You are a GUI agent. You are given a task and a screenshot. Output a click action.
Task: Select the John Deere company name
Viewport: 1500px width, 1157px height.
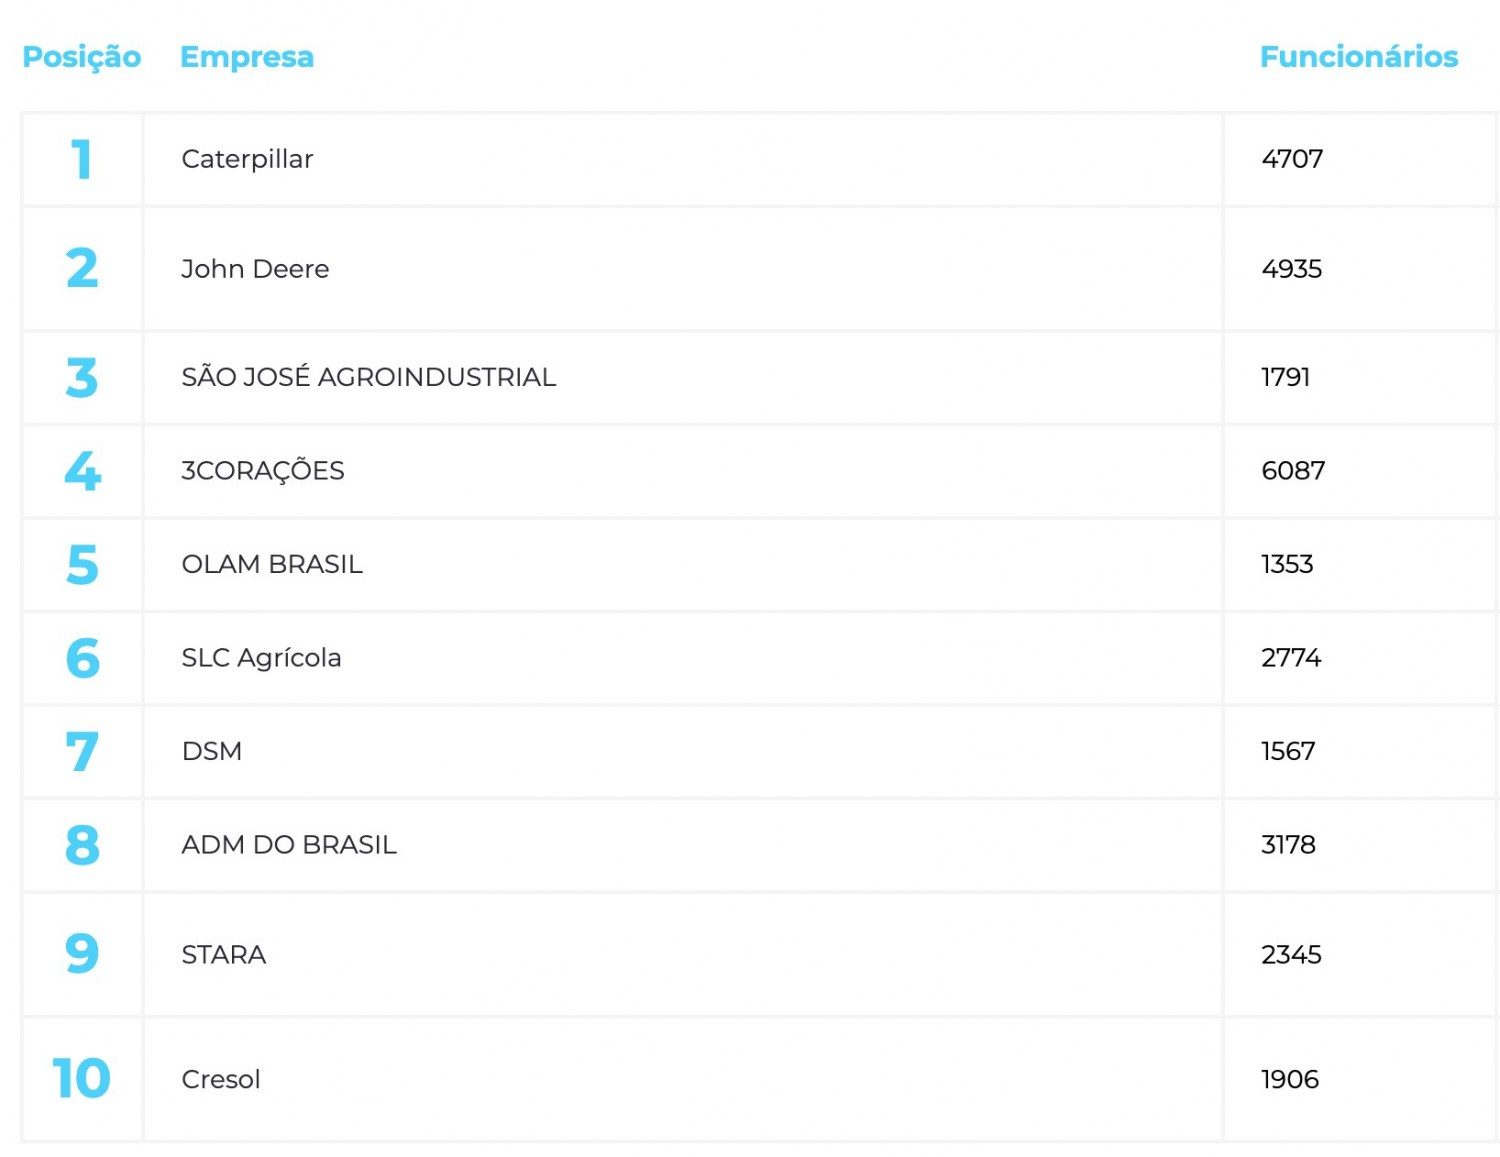[255, 269]
